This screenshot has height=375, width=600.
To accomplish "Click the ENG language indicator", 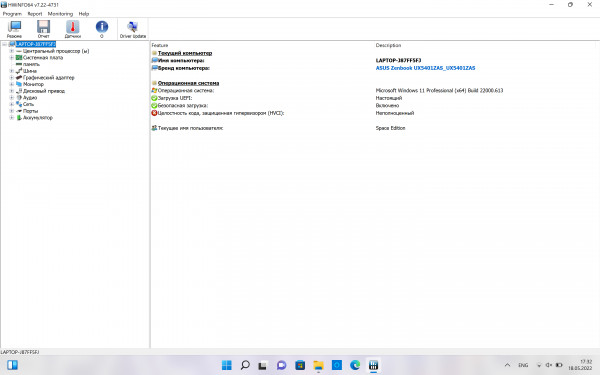I will (x=523, y=365).
